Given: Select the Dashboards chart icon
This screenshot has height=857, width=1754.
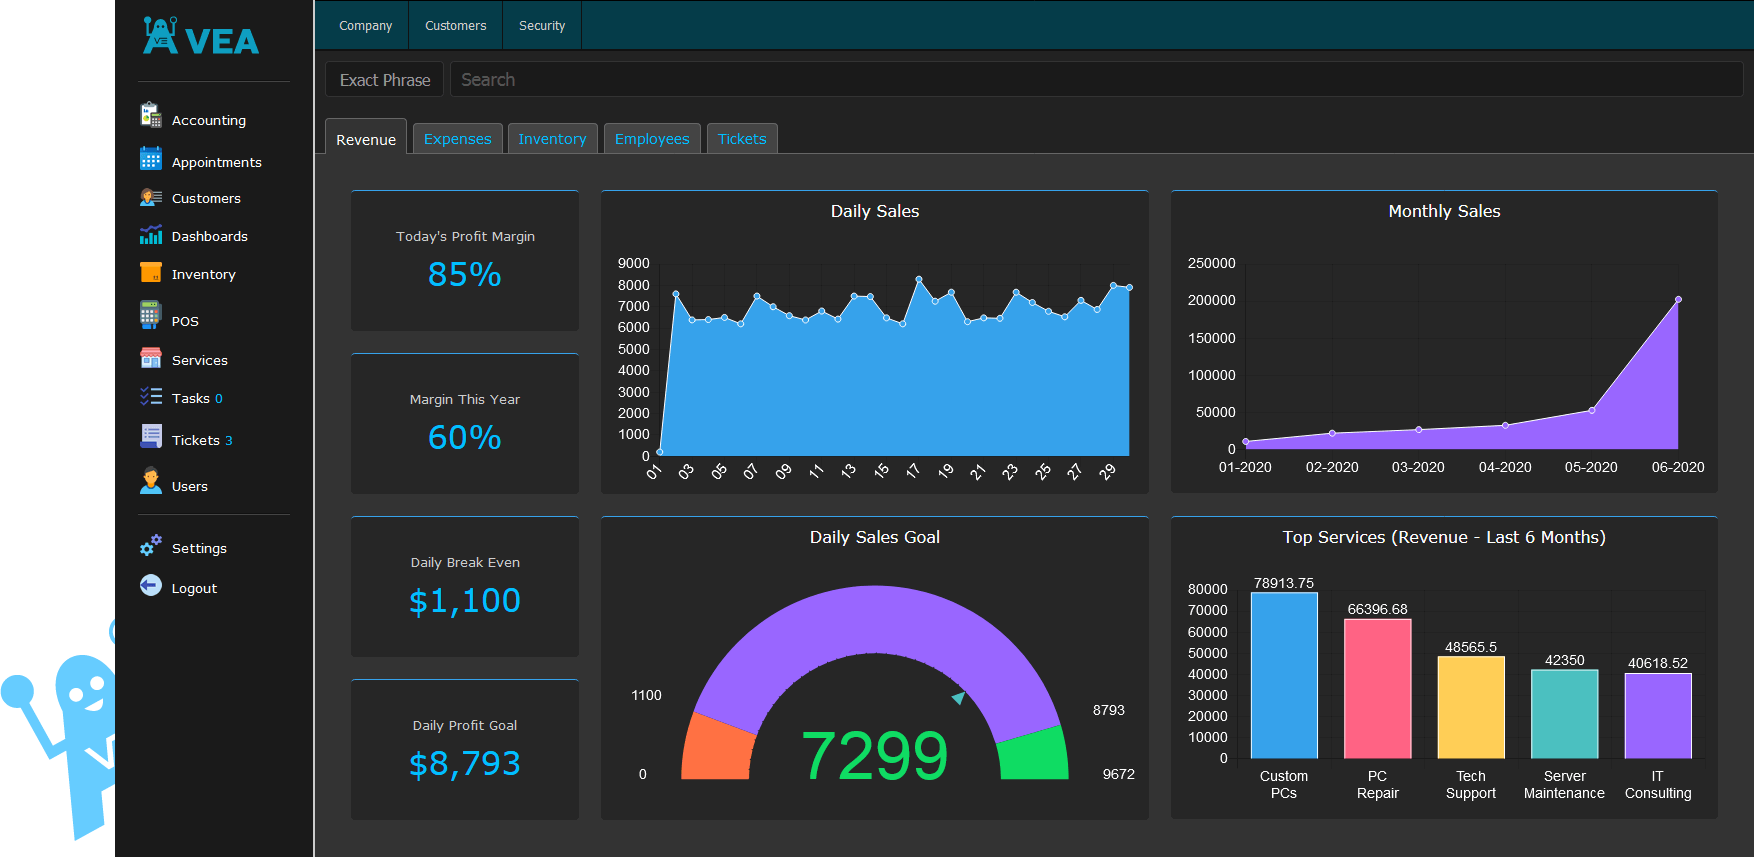Looking at the screenshot, I should pyautogui.click(x=151, y=235).
